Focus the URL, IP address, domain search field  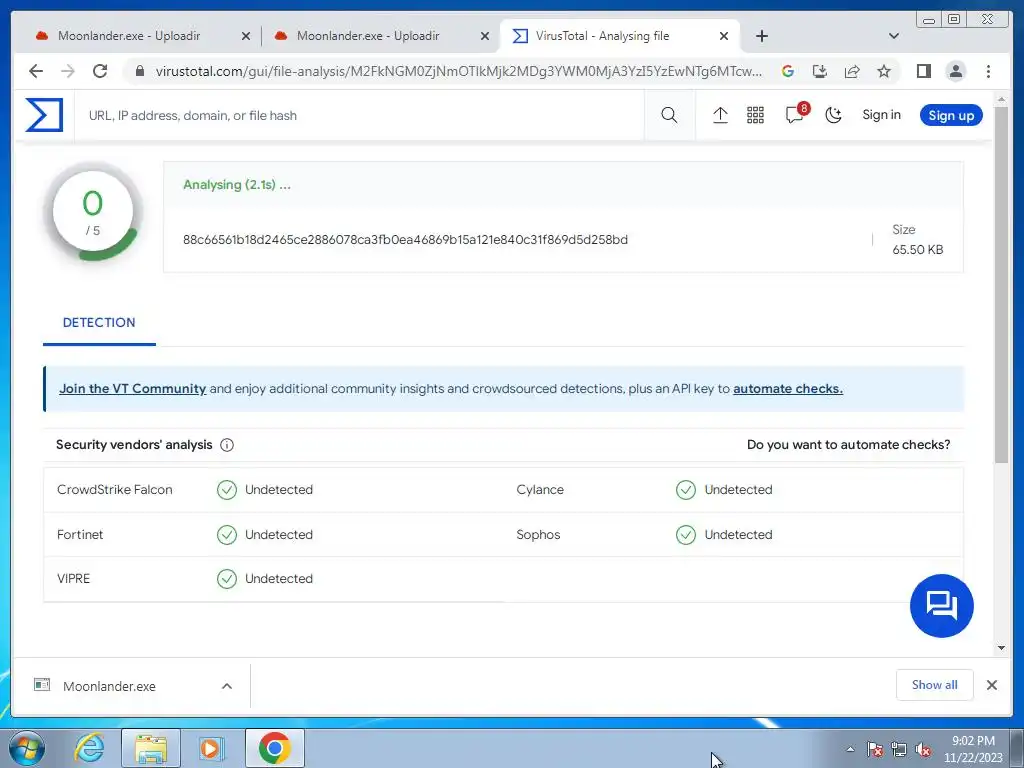coord(359,116)
